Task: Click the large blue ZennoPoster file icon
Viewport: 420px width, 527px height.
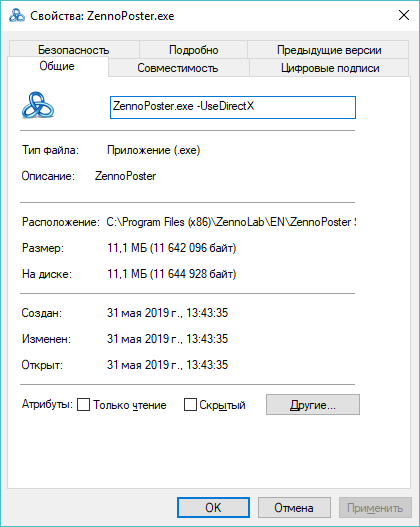Action: [x=38, y=105]
